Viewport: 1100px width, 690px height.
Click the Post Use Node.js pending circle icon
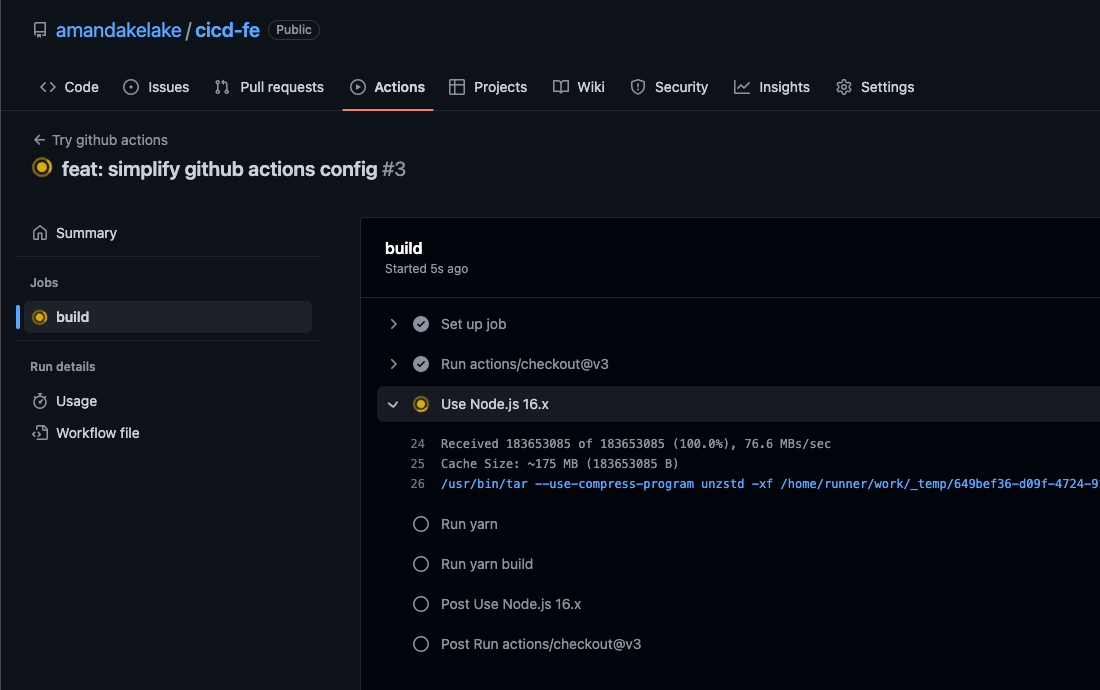421,604
